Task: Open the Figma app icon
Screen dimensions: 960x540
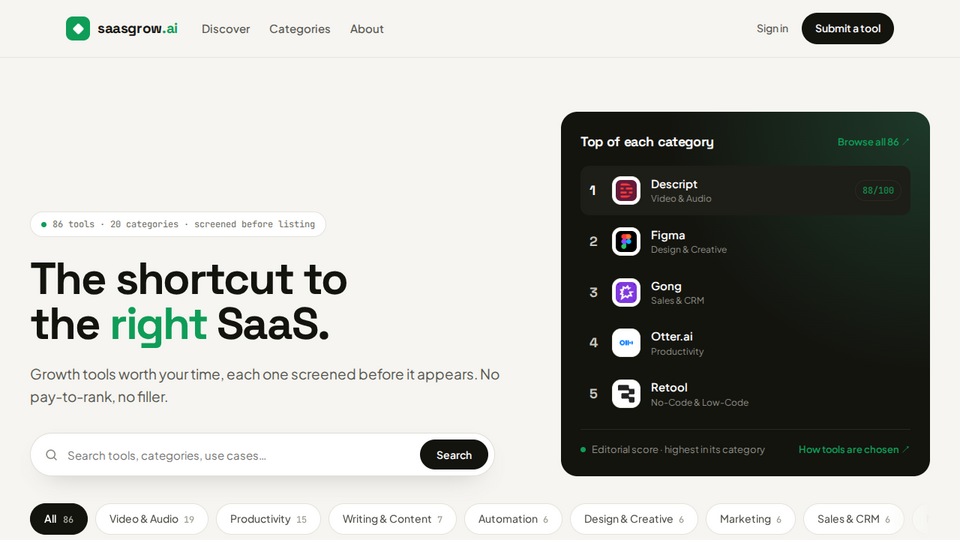Action: coord(626,241)
